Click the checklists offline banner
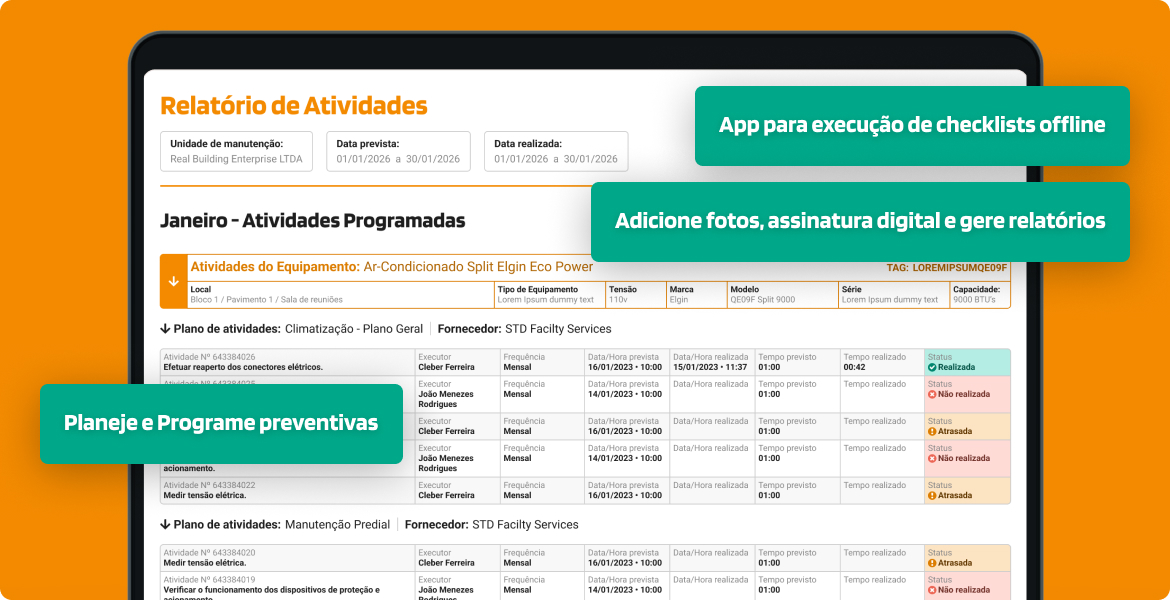1170x600 pixels. [x=912, y=125]
